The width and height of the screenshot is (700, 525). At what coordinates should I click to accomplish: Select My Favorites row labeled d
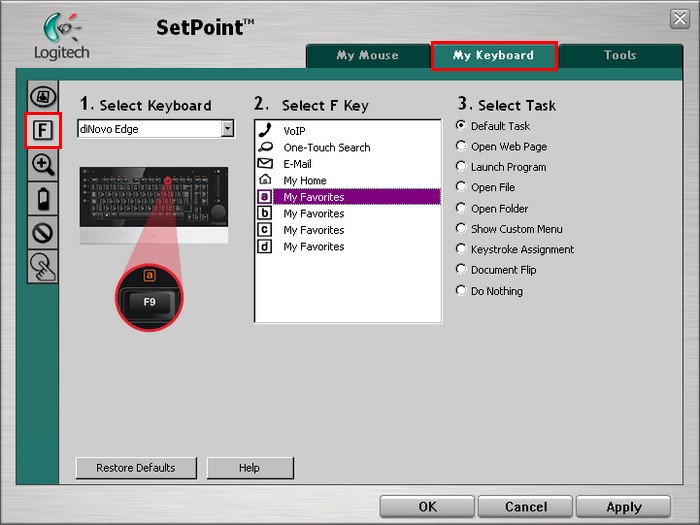[348, 246]
